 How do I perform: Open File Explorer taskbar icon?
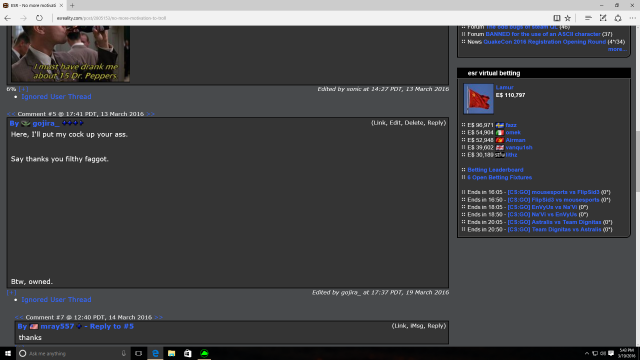(x=171, y=353)
